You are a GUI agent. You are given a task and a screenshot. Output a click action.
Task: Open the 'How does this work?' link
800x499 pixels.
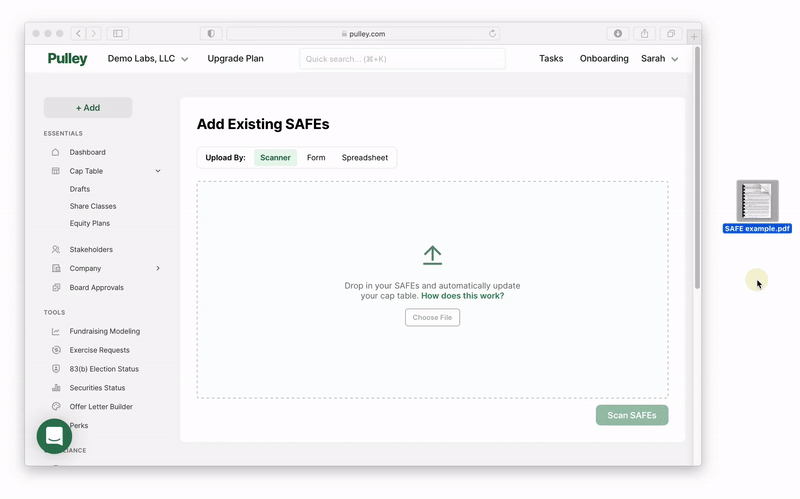462,296
